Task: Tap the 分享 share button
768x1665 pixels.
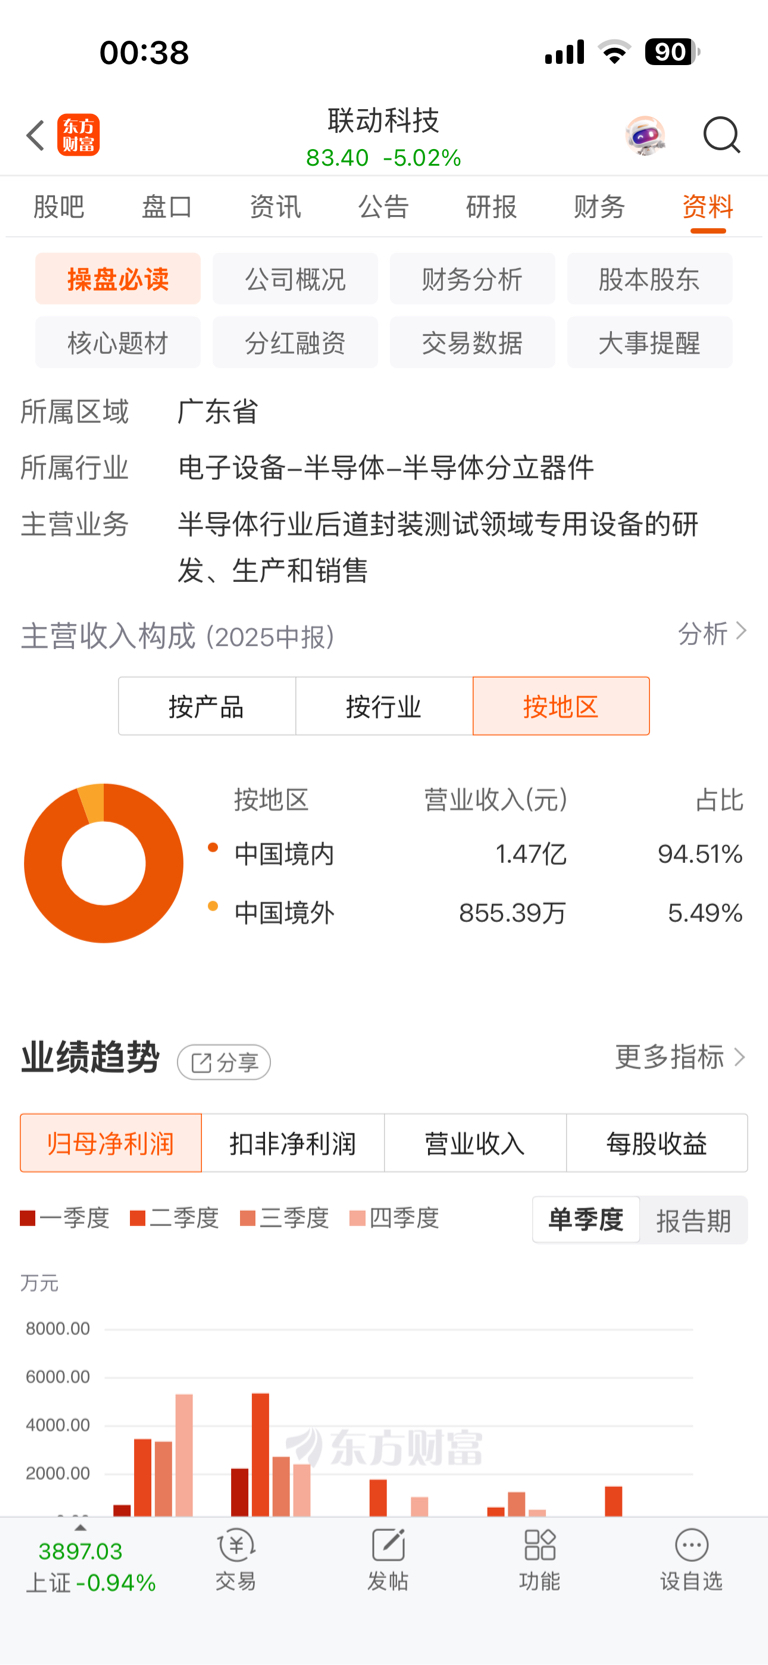Action: 224,1062
